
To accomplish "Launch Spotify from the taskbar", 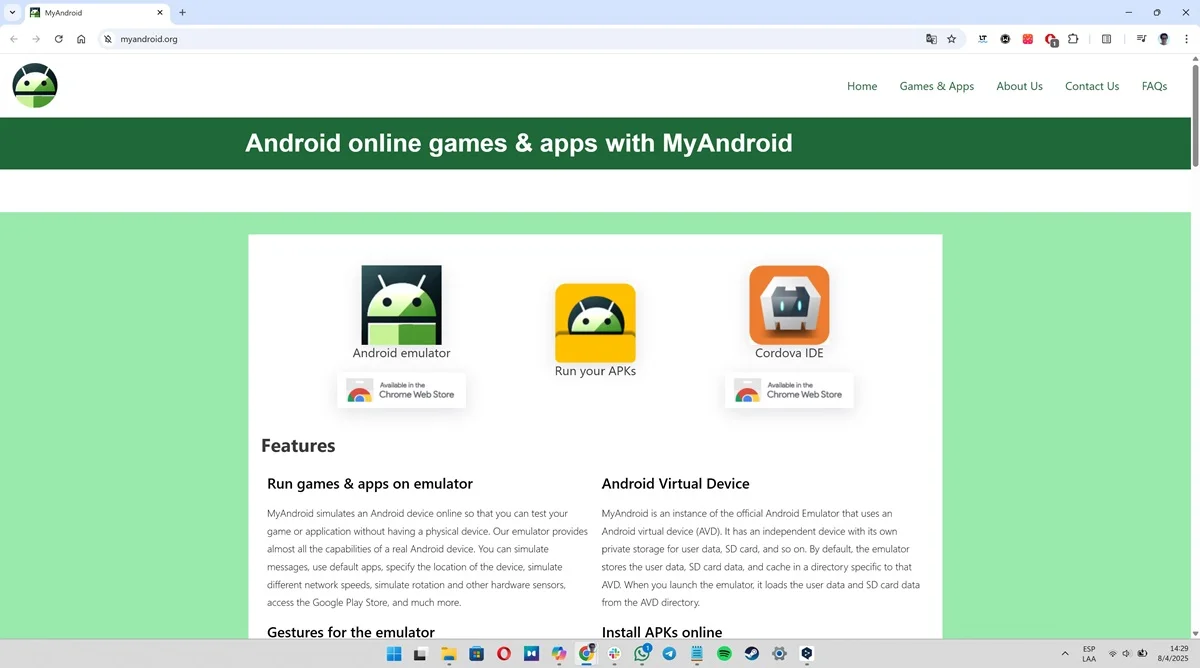I will (x=723, y=654).
